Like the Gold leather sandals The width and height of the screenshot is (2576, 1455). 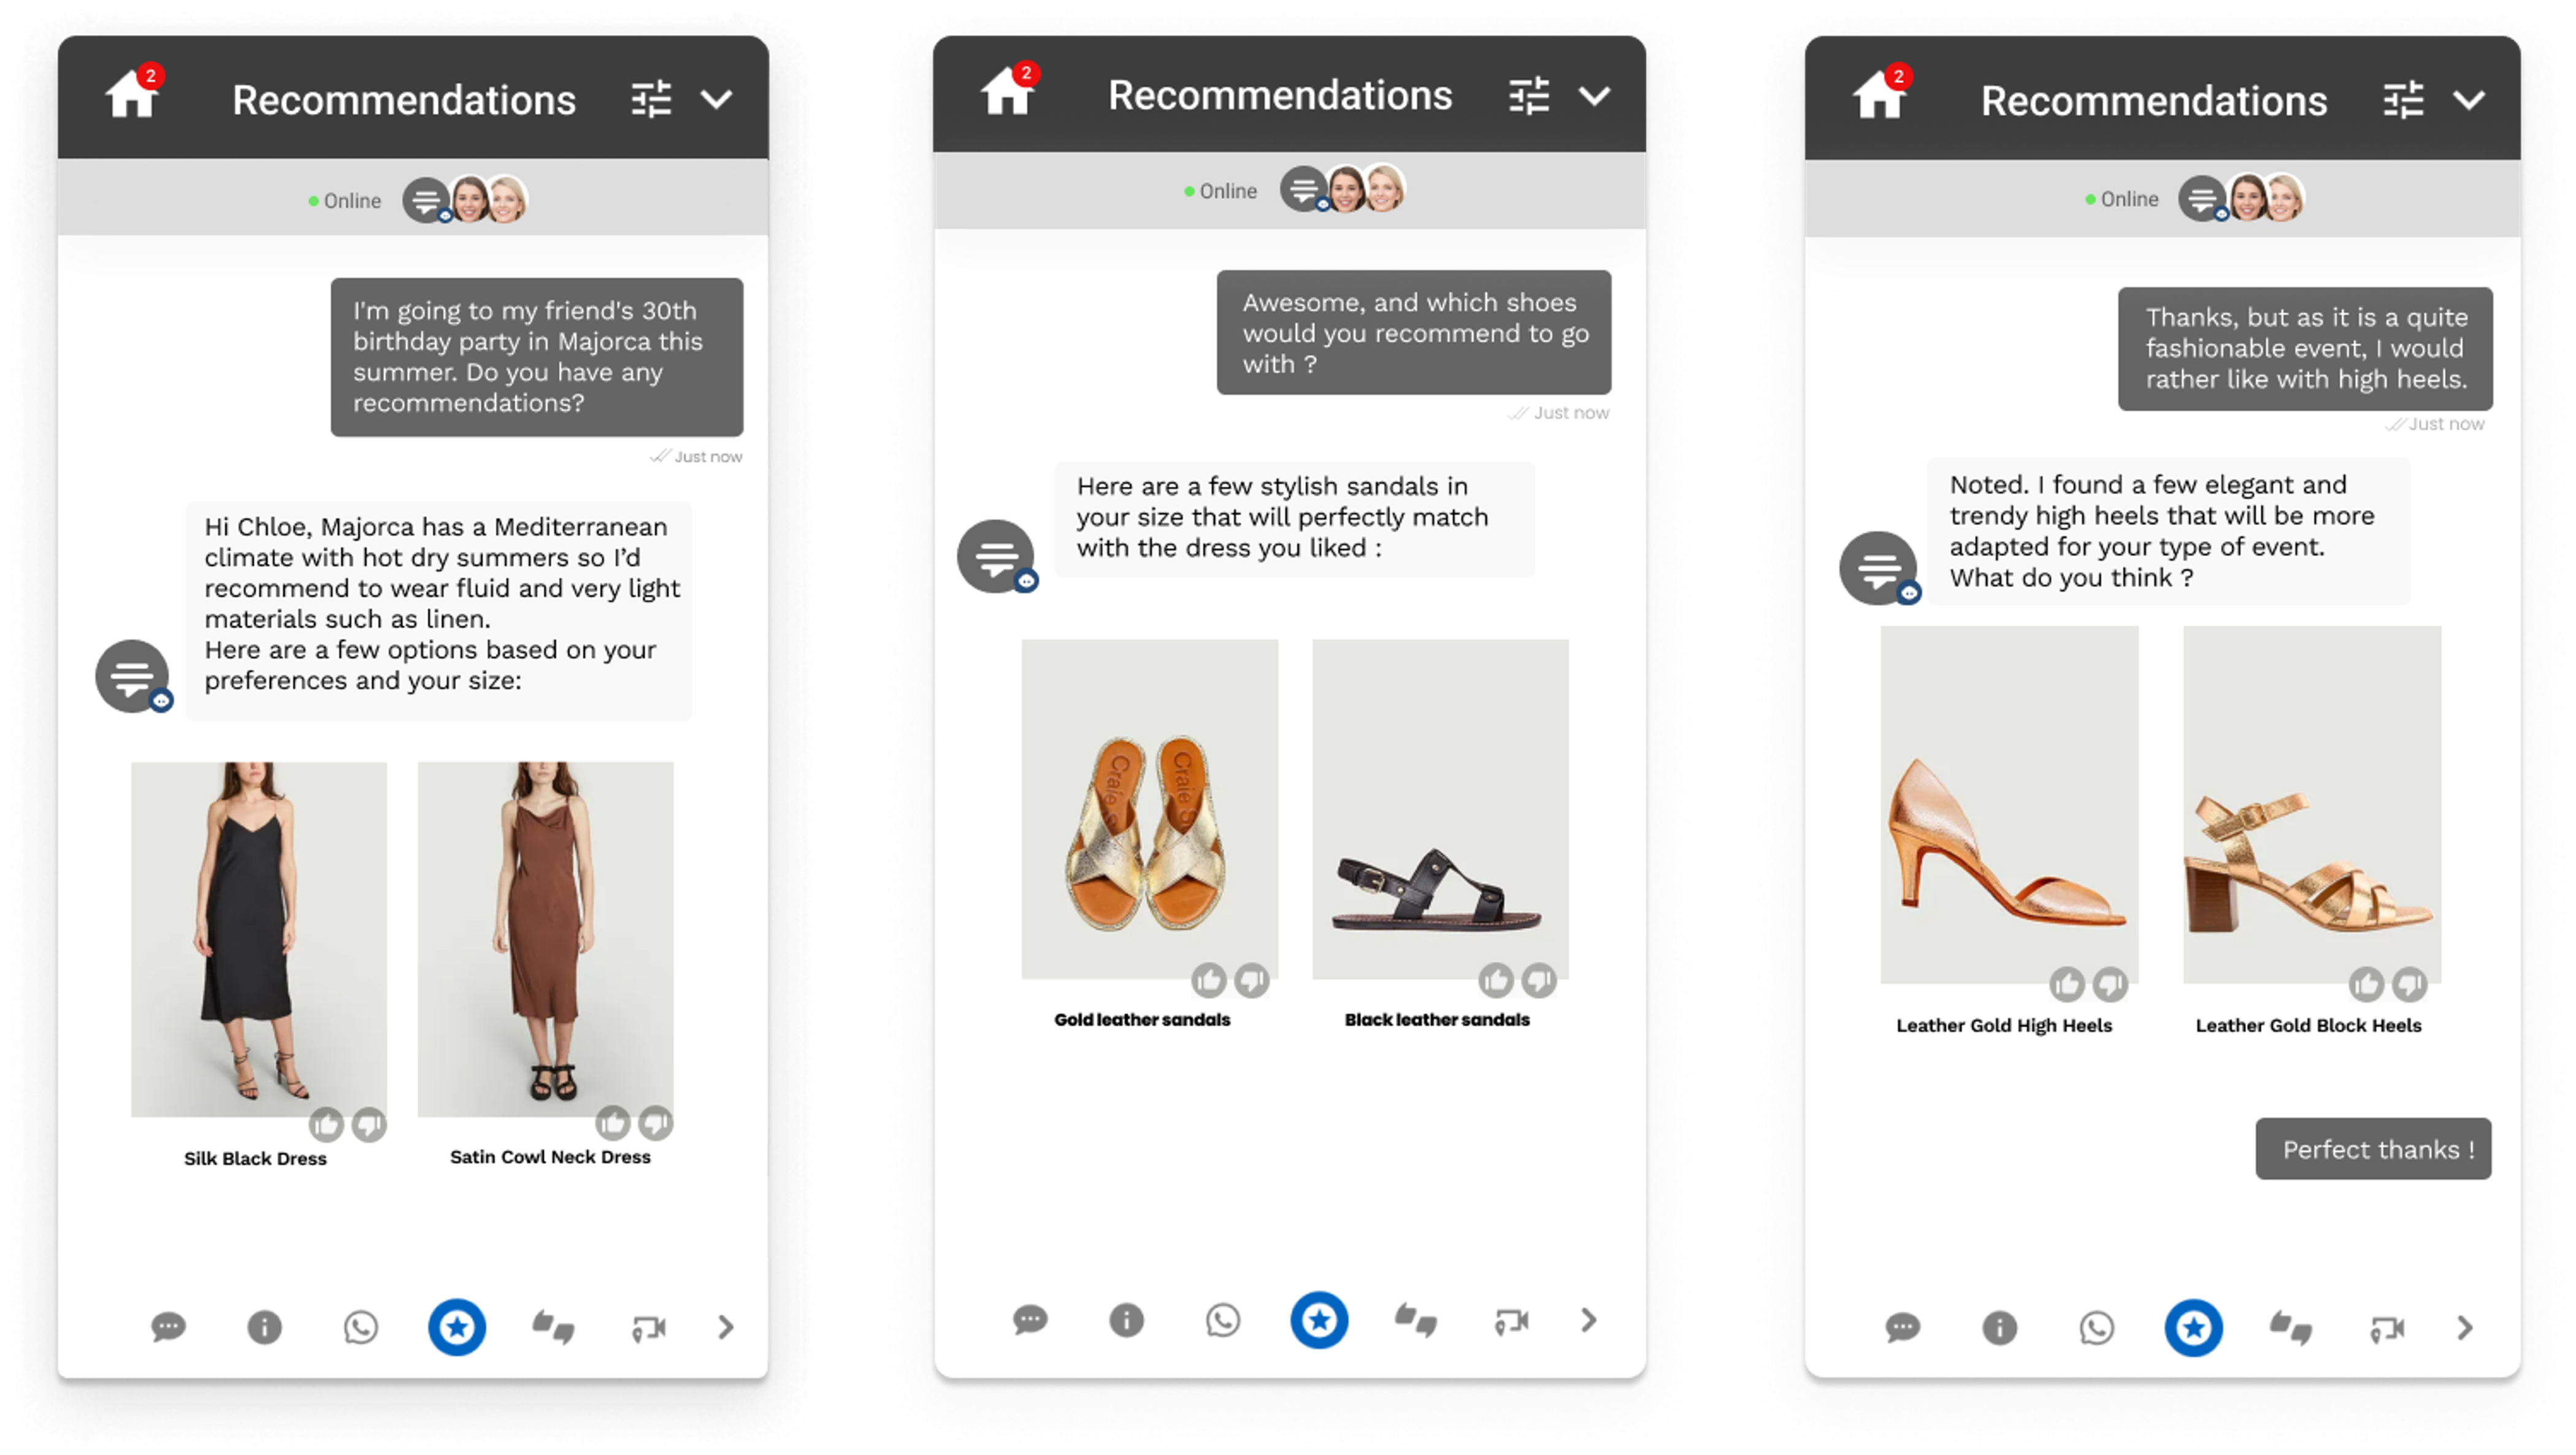(x=1208, y=980)
